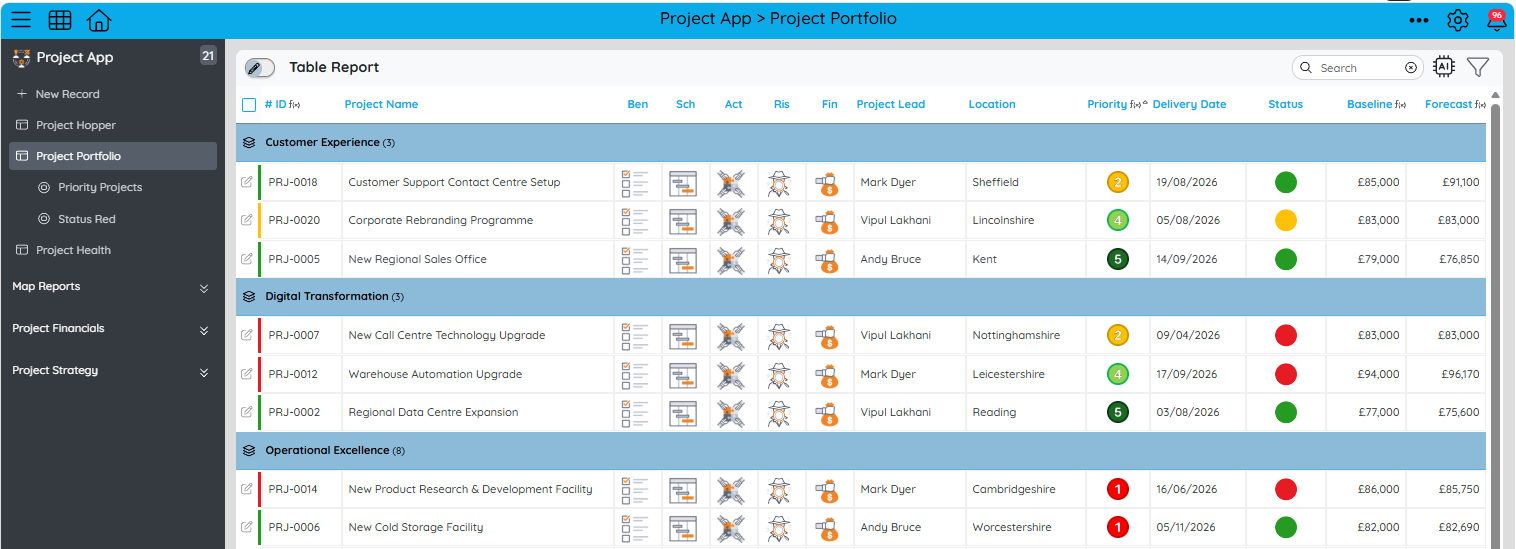Click 'New Cold Storage Facility' project name
The image size is (1516, 549).
[415, 527]
